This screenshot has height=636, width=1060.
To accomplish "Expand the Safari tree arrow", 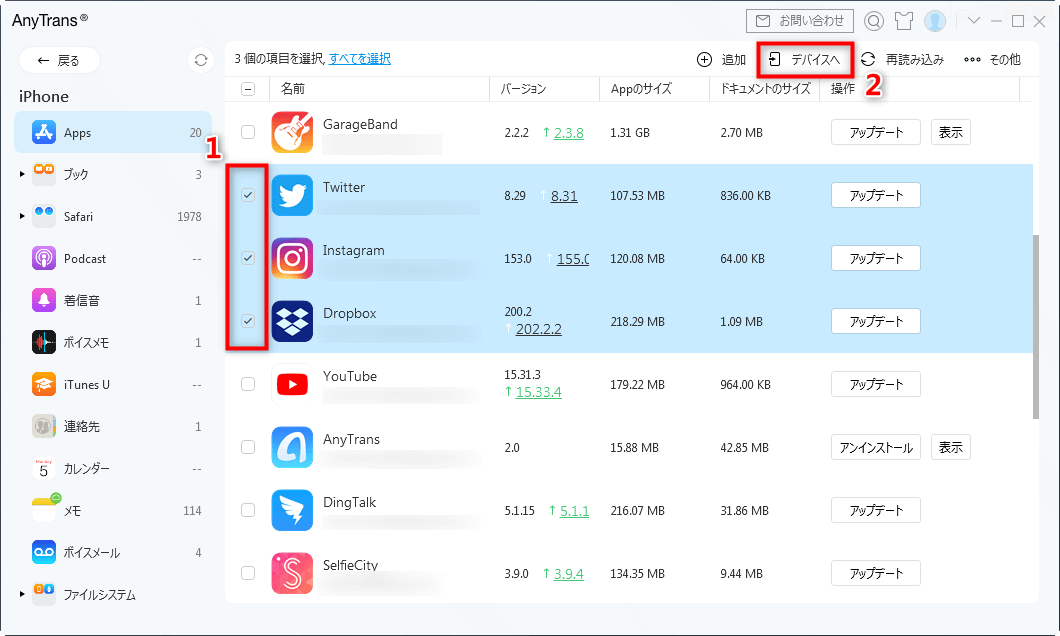I will tap(22, 216).
